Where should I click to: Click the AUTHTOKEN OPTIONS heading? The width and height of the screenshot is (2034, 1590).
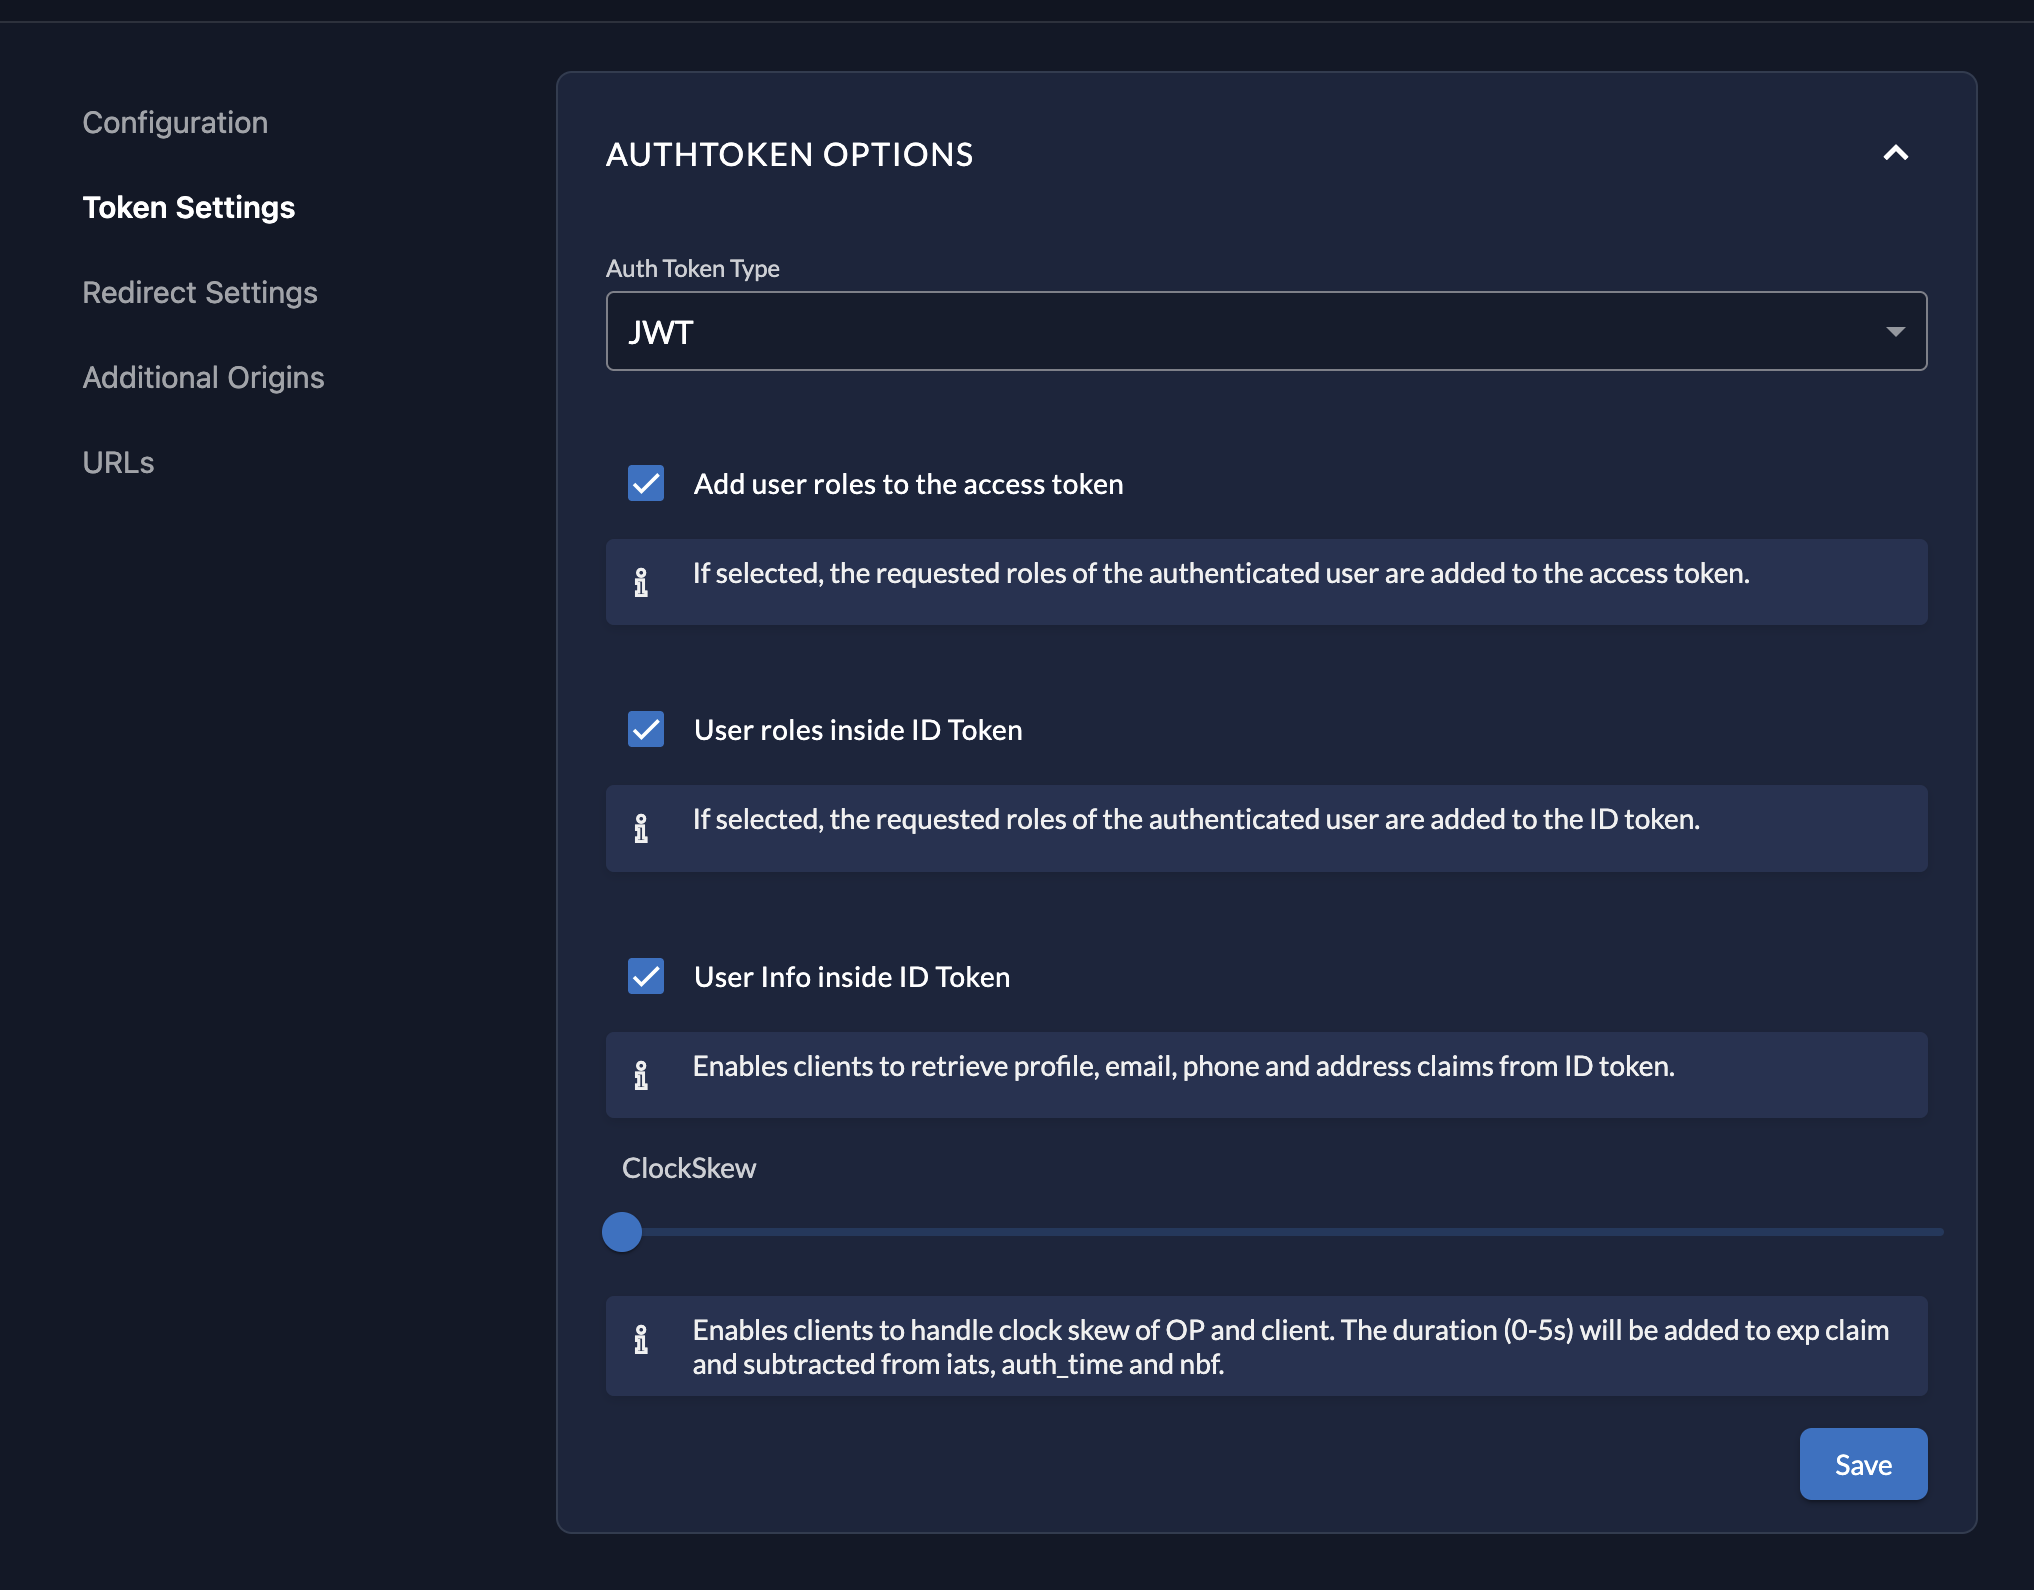tap(789, 153)
